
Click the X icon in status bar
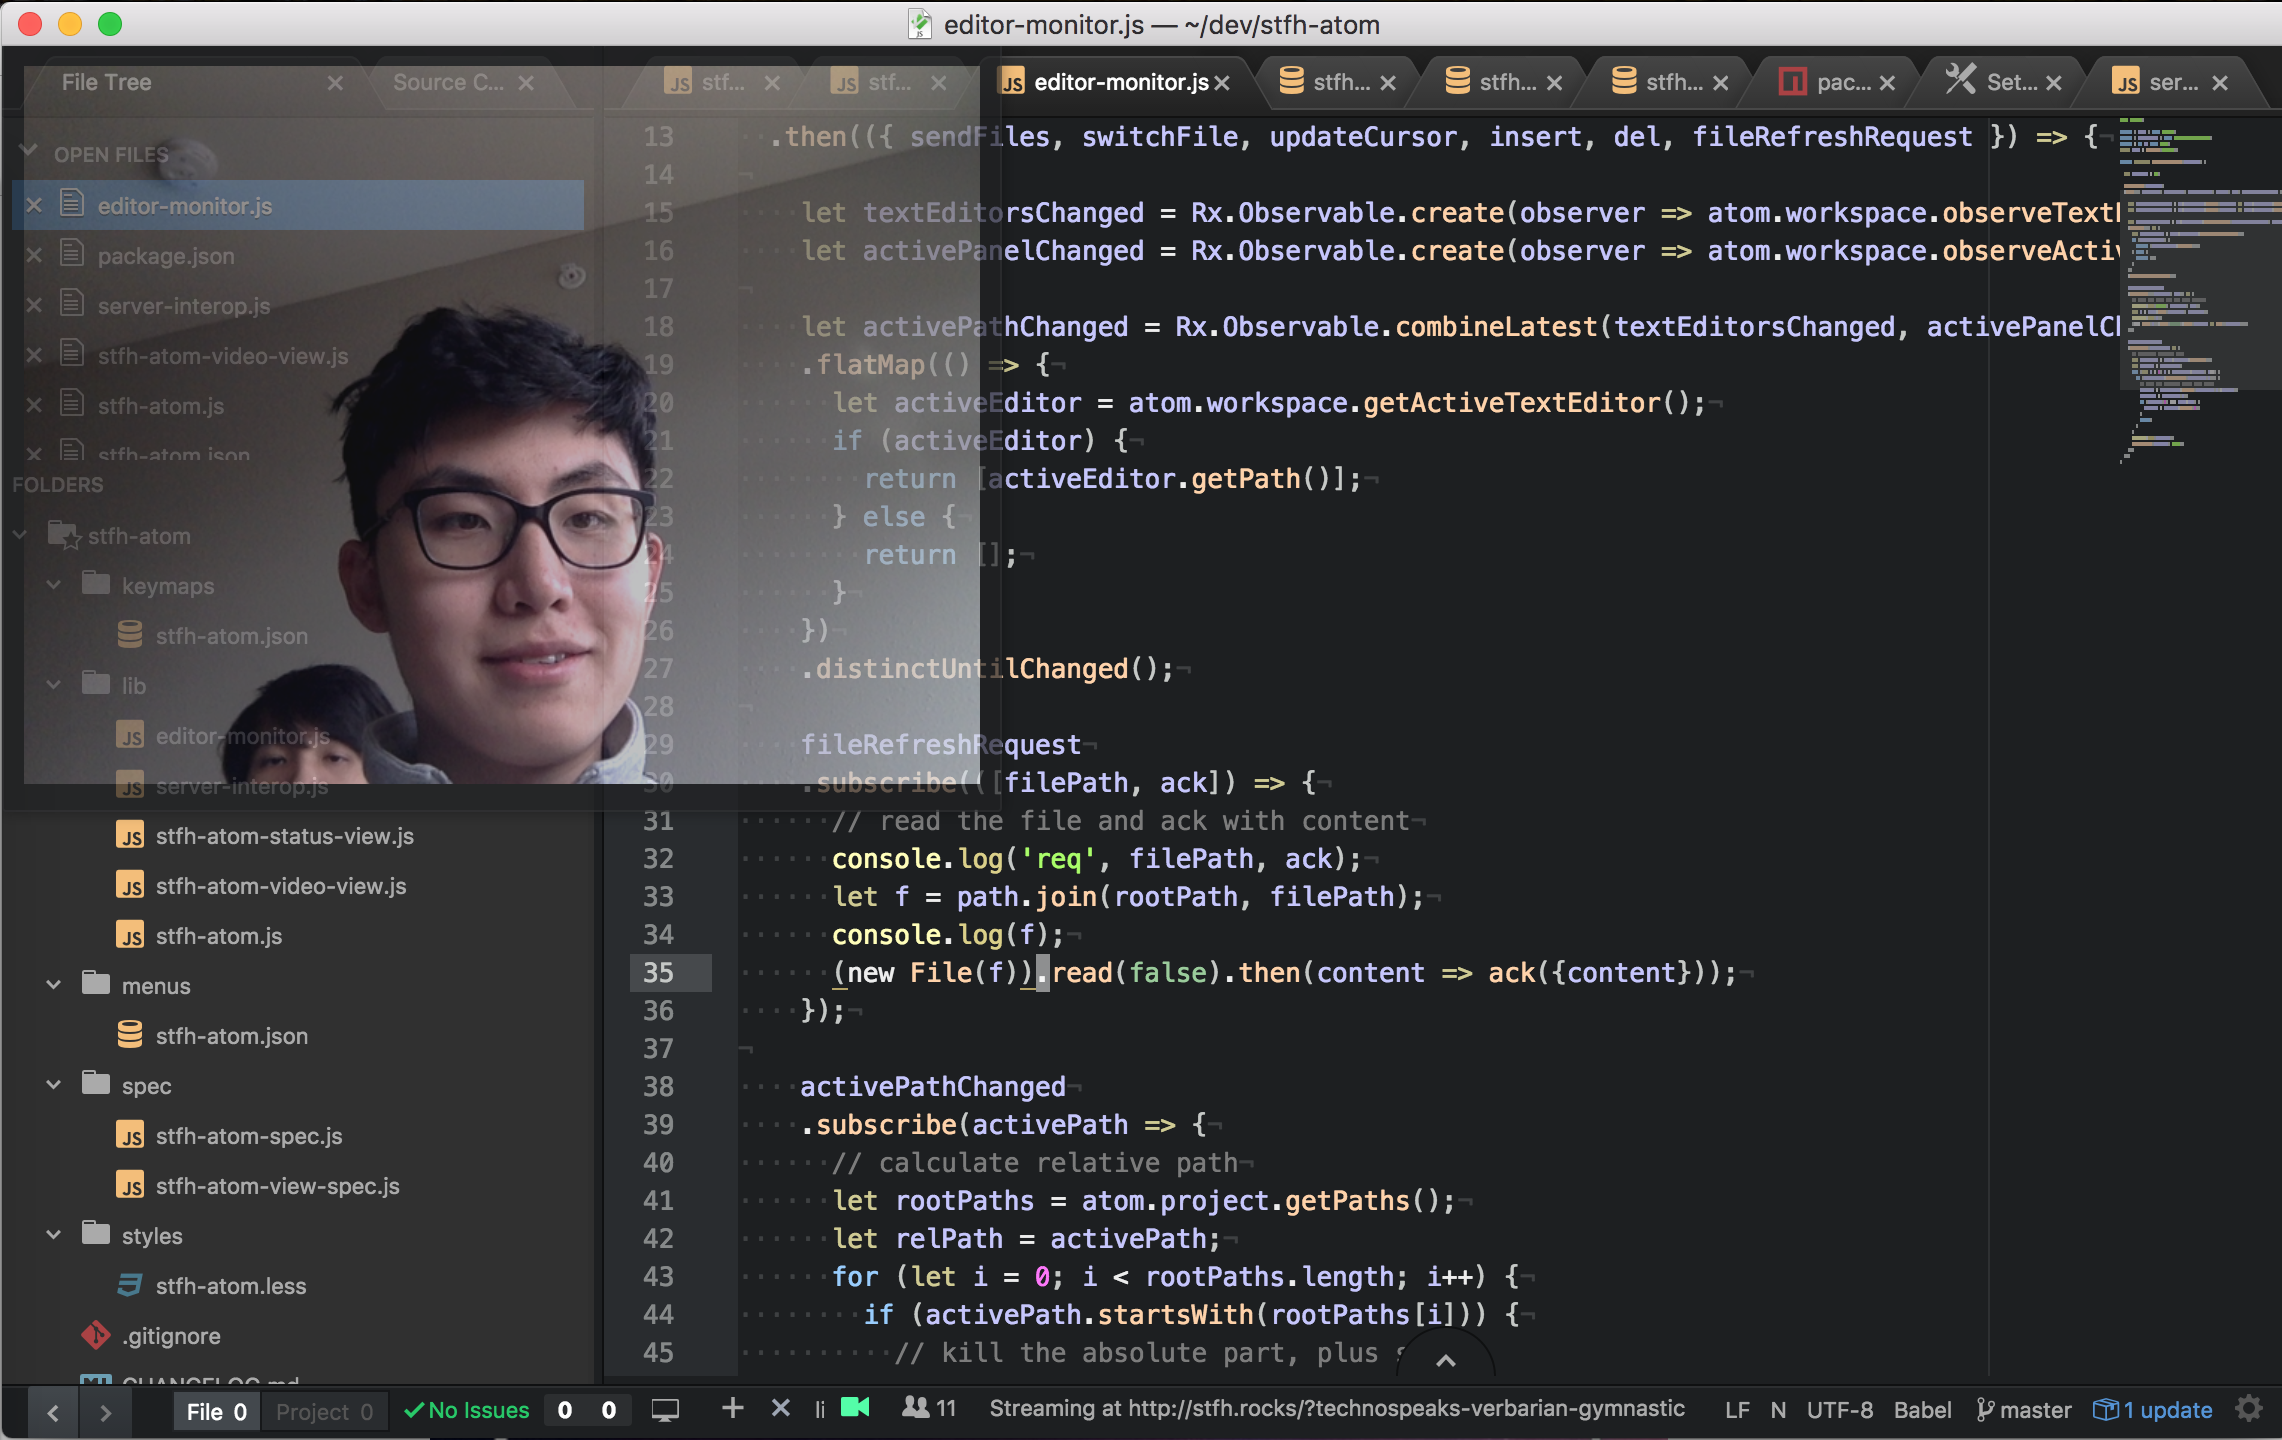(781, 1408)
